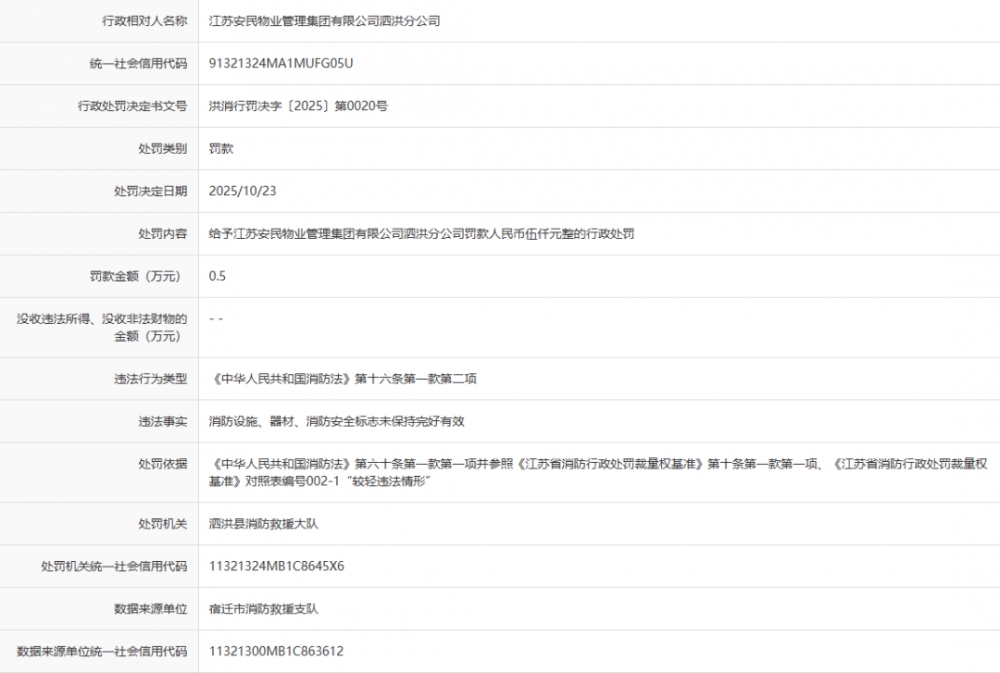Click the 违法事实 row label
This screenshot has width=1000, height=673.
pyautogui.click(x=162, y=421)
